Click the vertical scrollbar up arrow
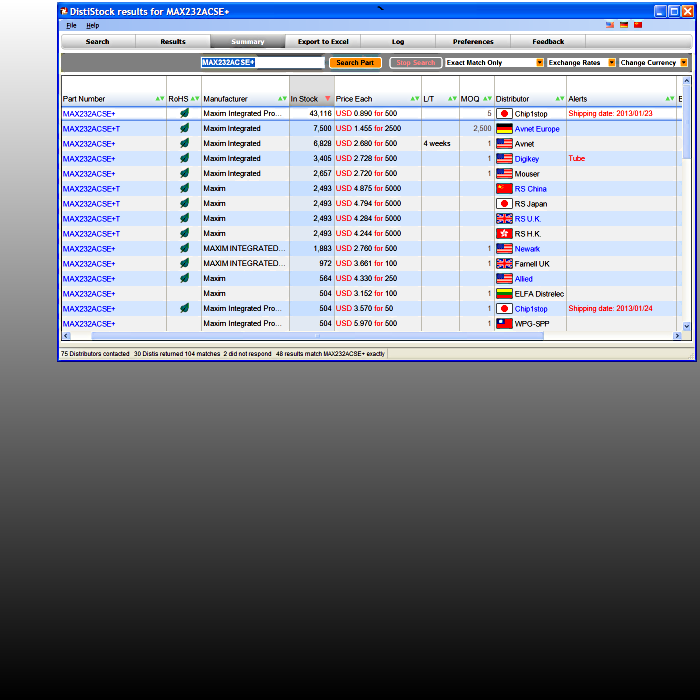Viewport: 700px width, 700px height. pyautogui.click(x=687, y=80)
